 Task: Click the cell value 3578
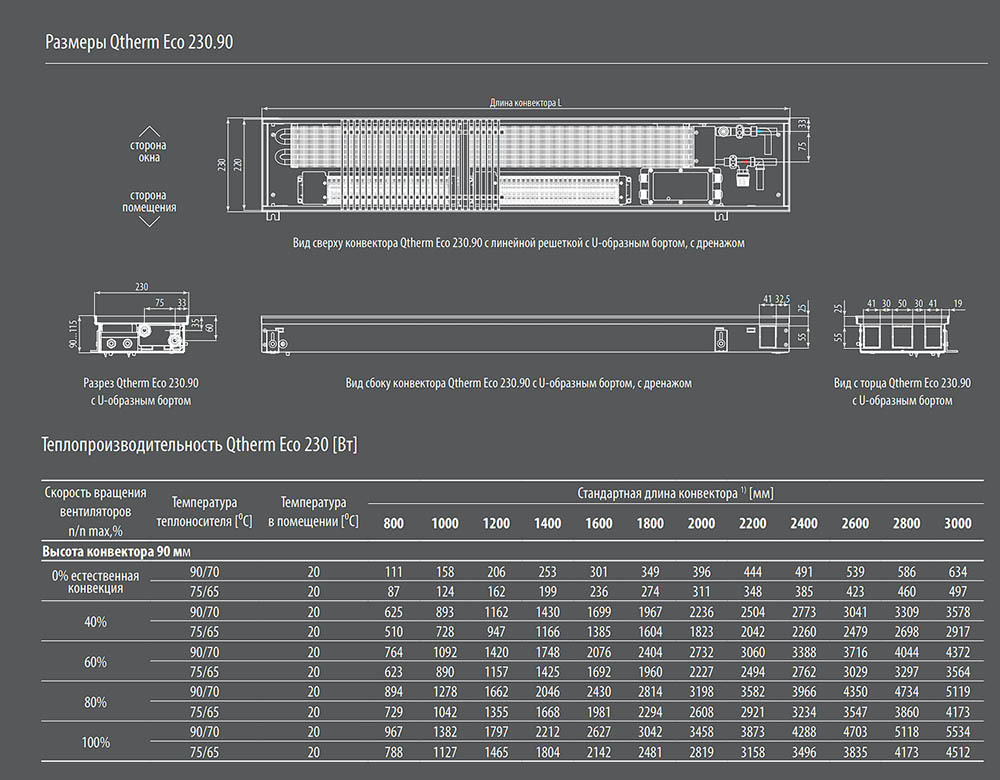point(958,612)
